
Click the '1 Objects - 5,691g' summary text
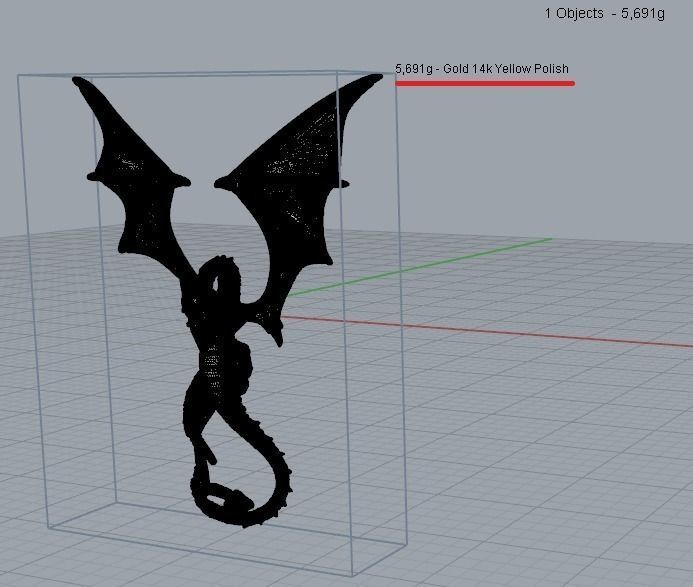(x=605, y=14)
